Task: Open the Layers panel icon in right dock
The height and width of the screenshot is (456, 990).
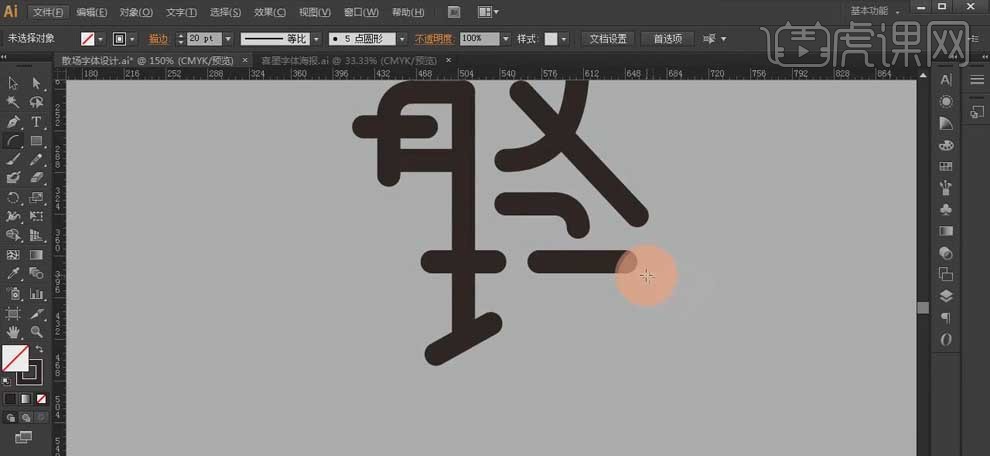Action: [946, 296]
